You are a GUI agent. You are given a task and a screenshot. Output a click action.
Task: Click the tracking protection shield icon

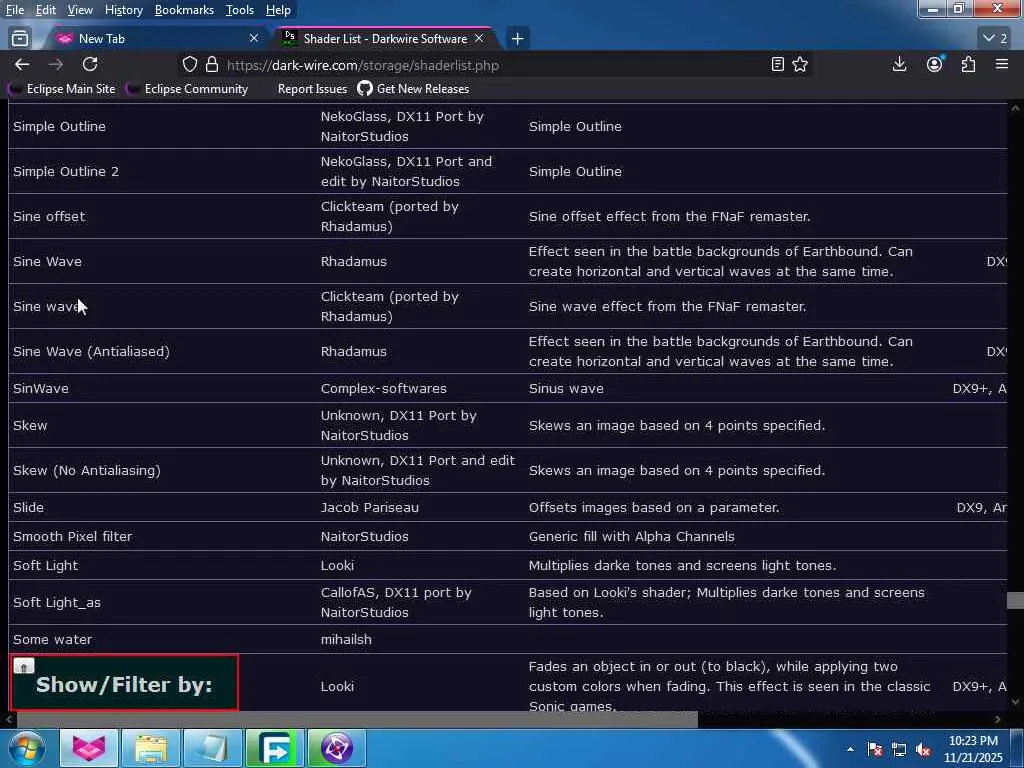[x=189, y=65]
